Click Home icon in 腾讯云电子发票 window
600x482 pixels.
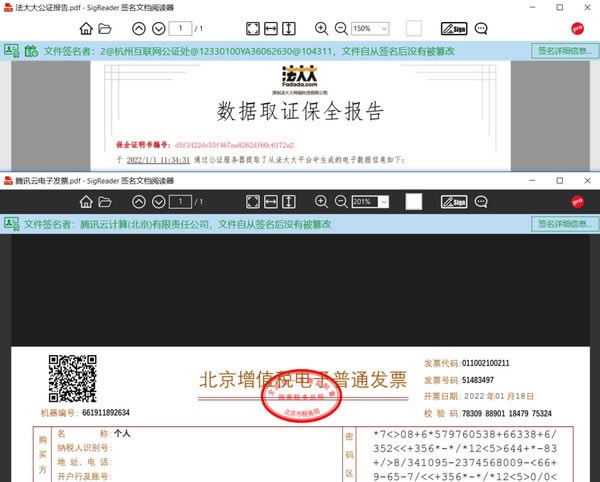[86, 202]
